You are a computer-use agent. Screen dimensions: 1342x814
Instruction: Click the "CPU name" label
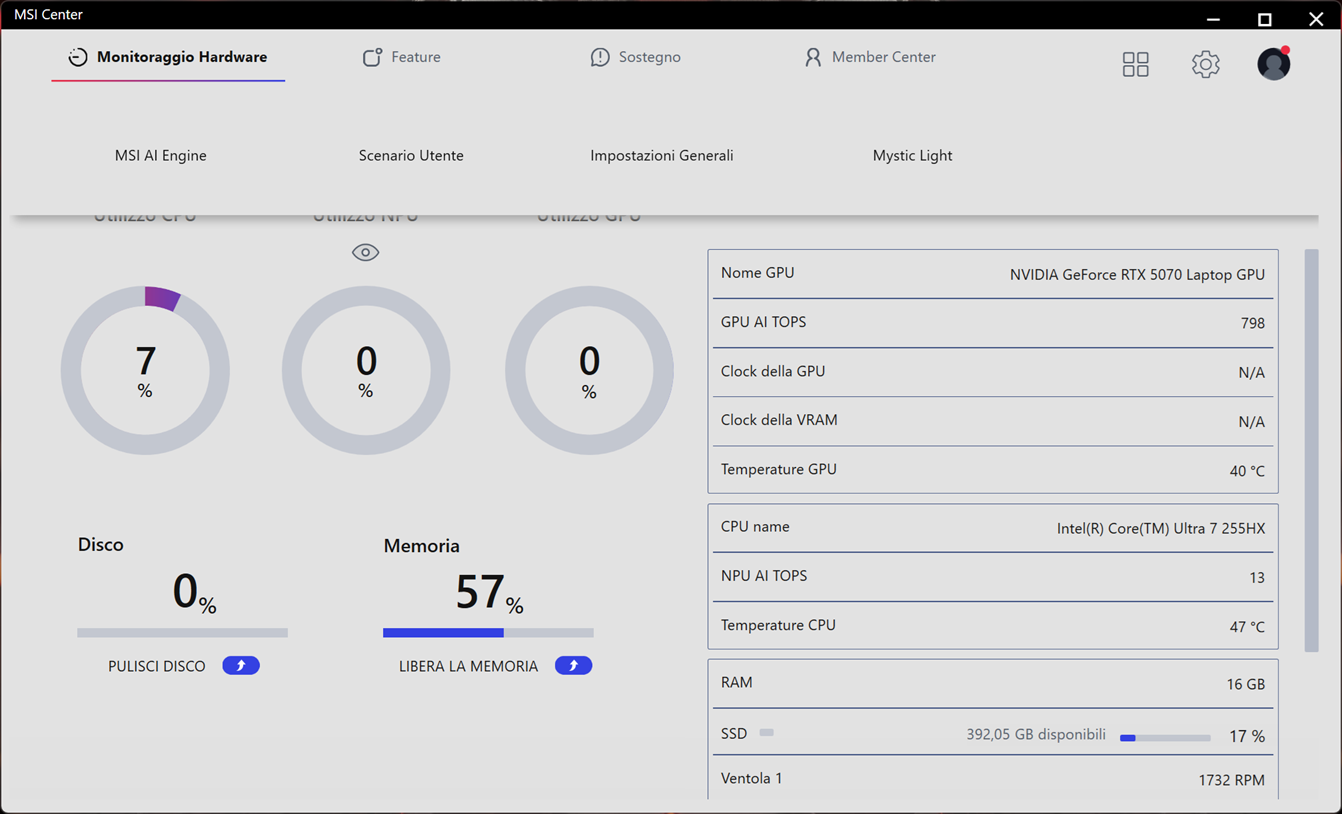(755, 526)
